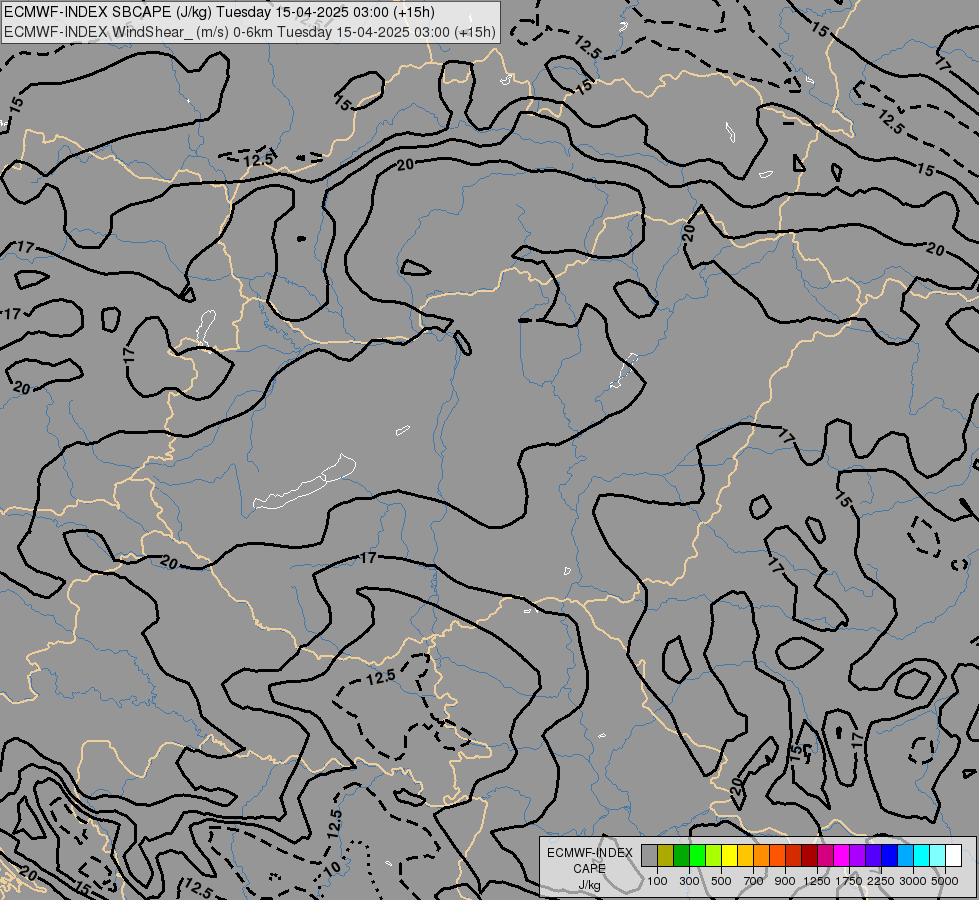The height and width of the screenshot is (900, 979).
Task: Select the yellow-green legend swatch
Action: point(714,855)
